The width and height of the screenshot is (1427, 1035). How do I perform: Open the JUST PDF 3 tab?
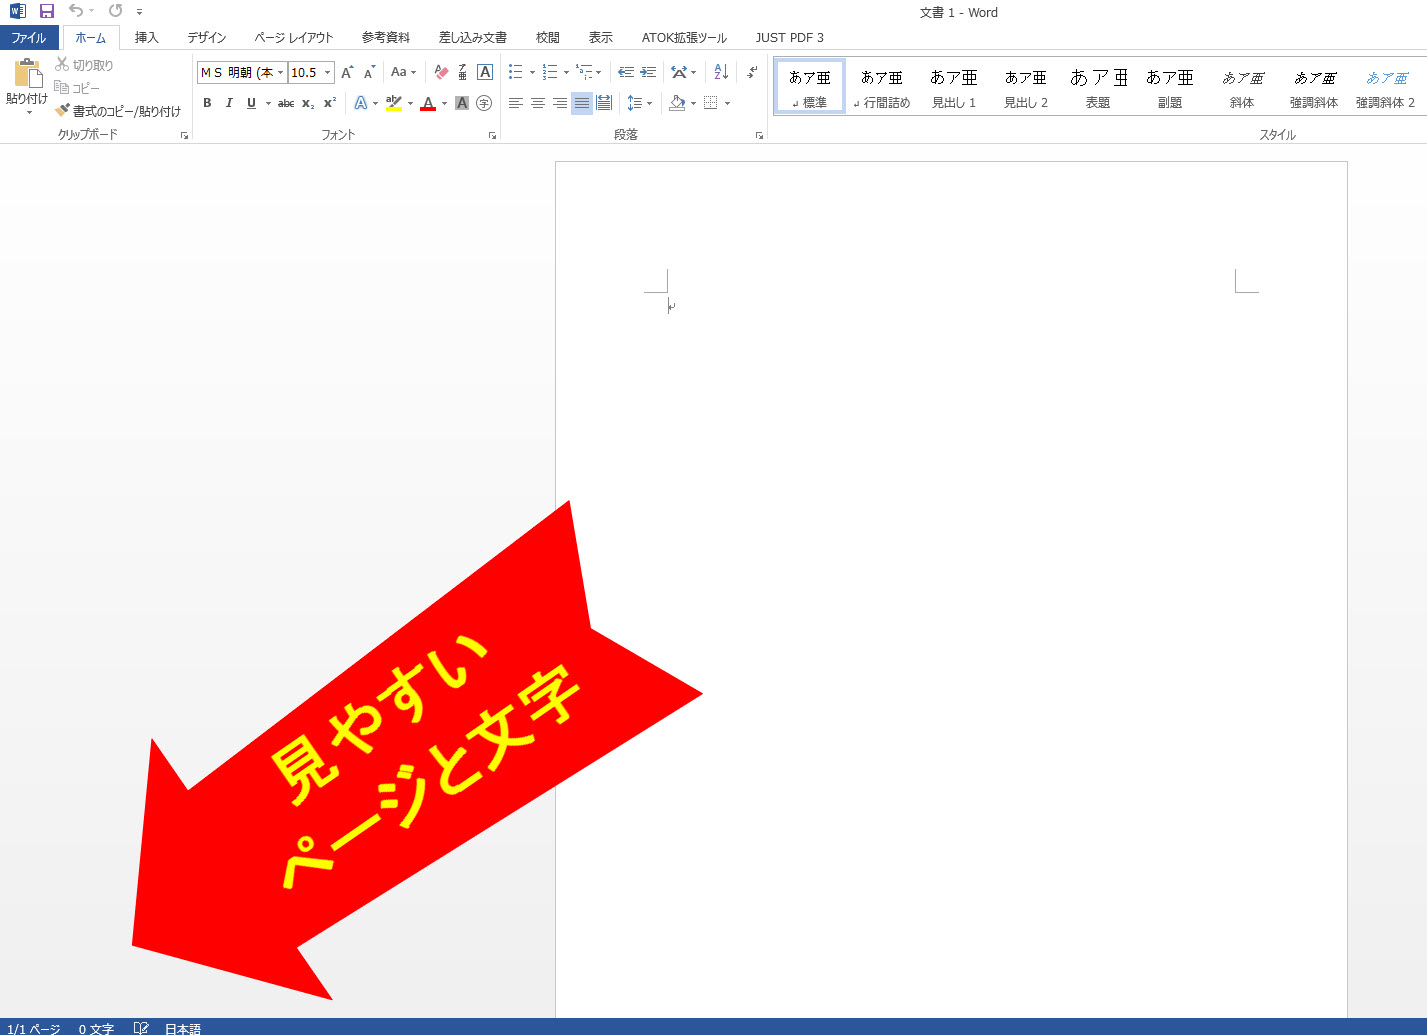pos(790,38)
